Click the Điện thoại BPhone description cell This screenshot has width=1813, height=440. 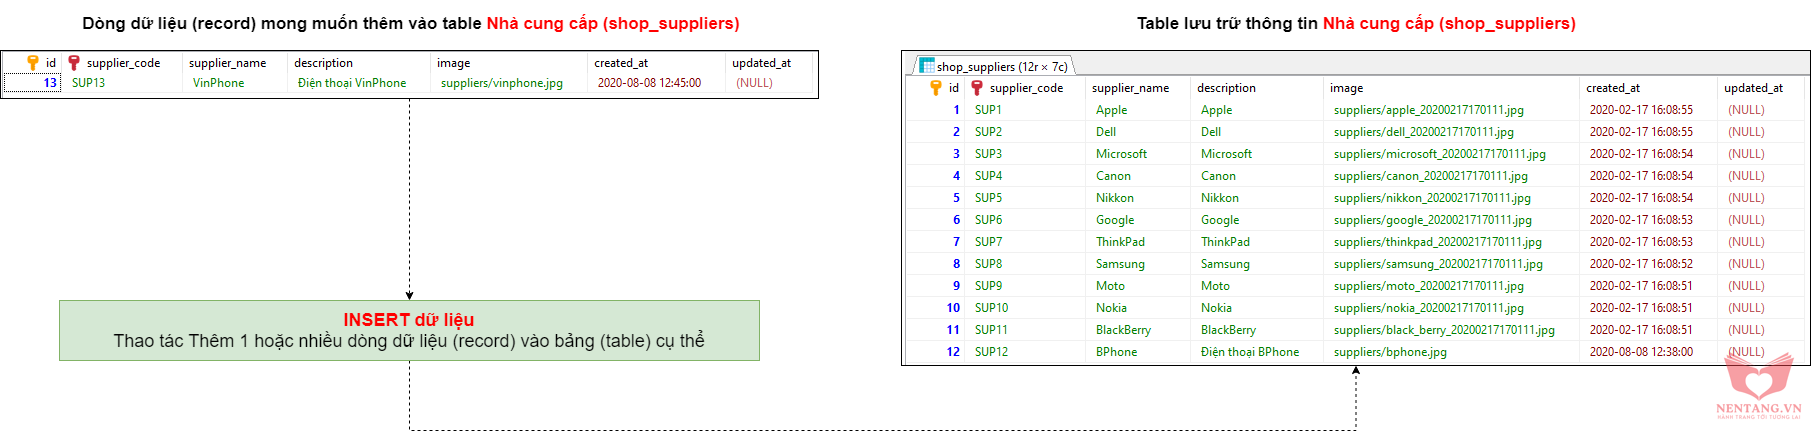point(1249,352)
